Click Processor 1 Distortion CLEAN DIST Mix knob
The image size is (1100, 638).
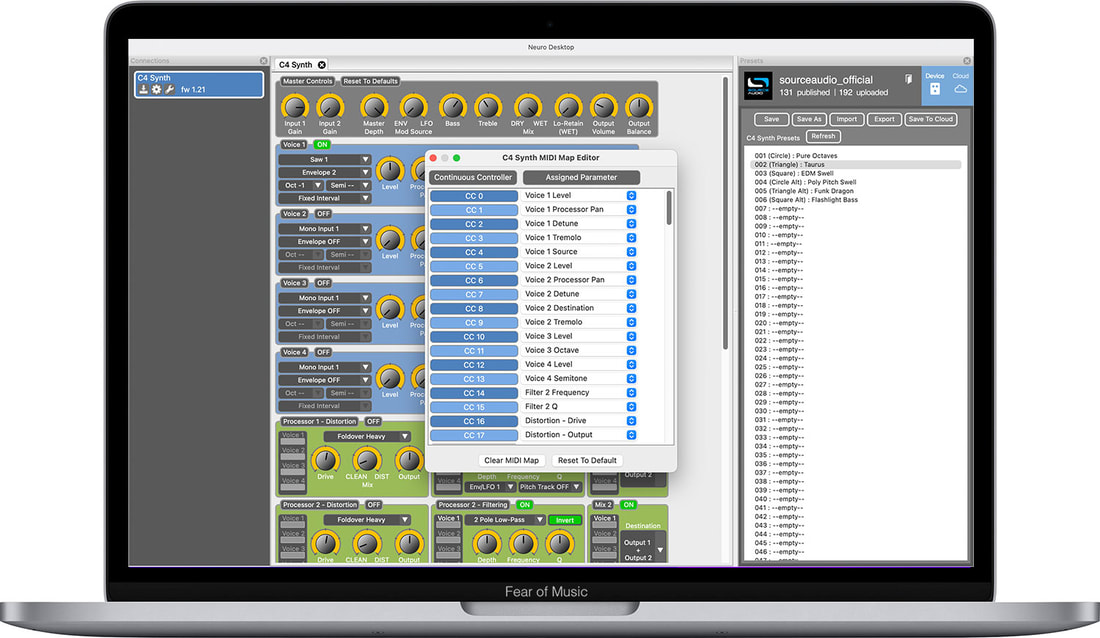coord(366,460)
